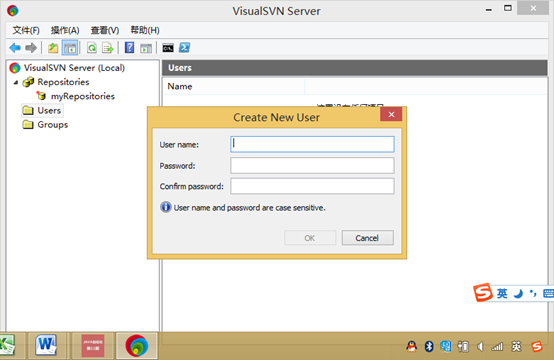Launch the black command prompt icon
554x360 pixels.
(x=168, y=48)
